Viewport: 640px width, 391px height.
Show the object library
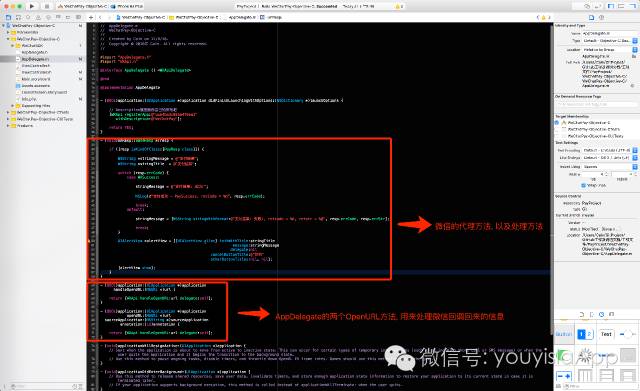pyautogui.click(x=602, y=314)
